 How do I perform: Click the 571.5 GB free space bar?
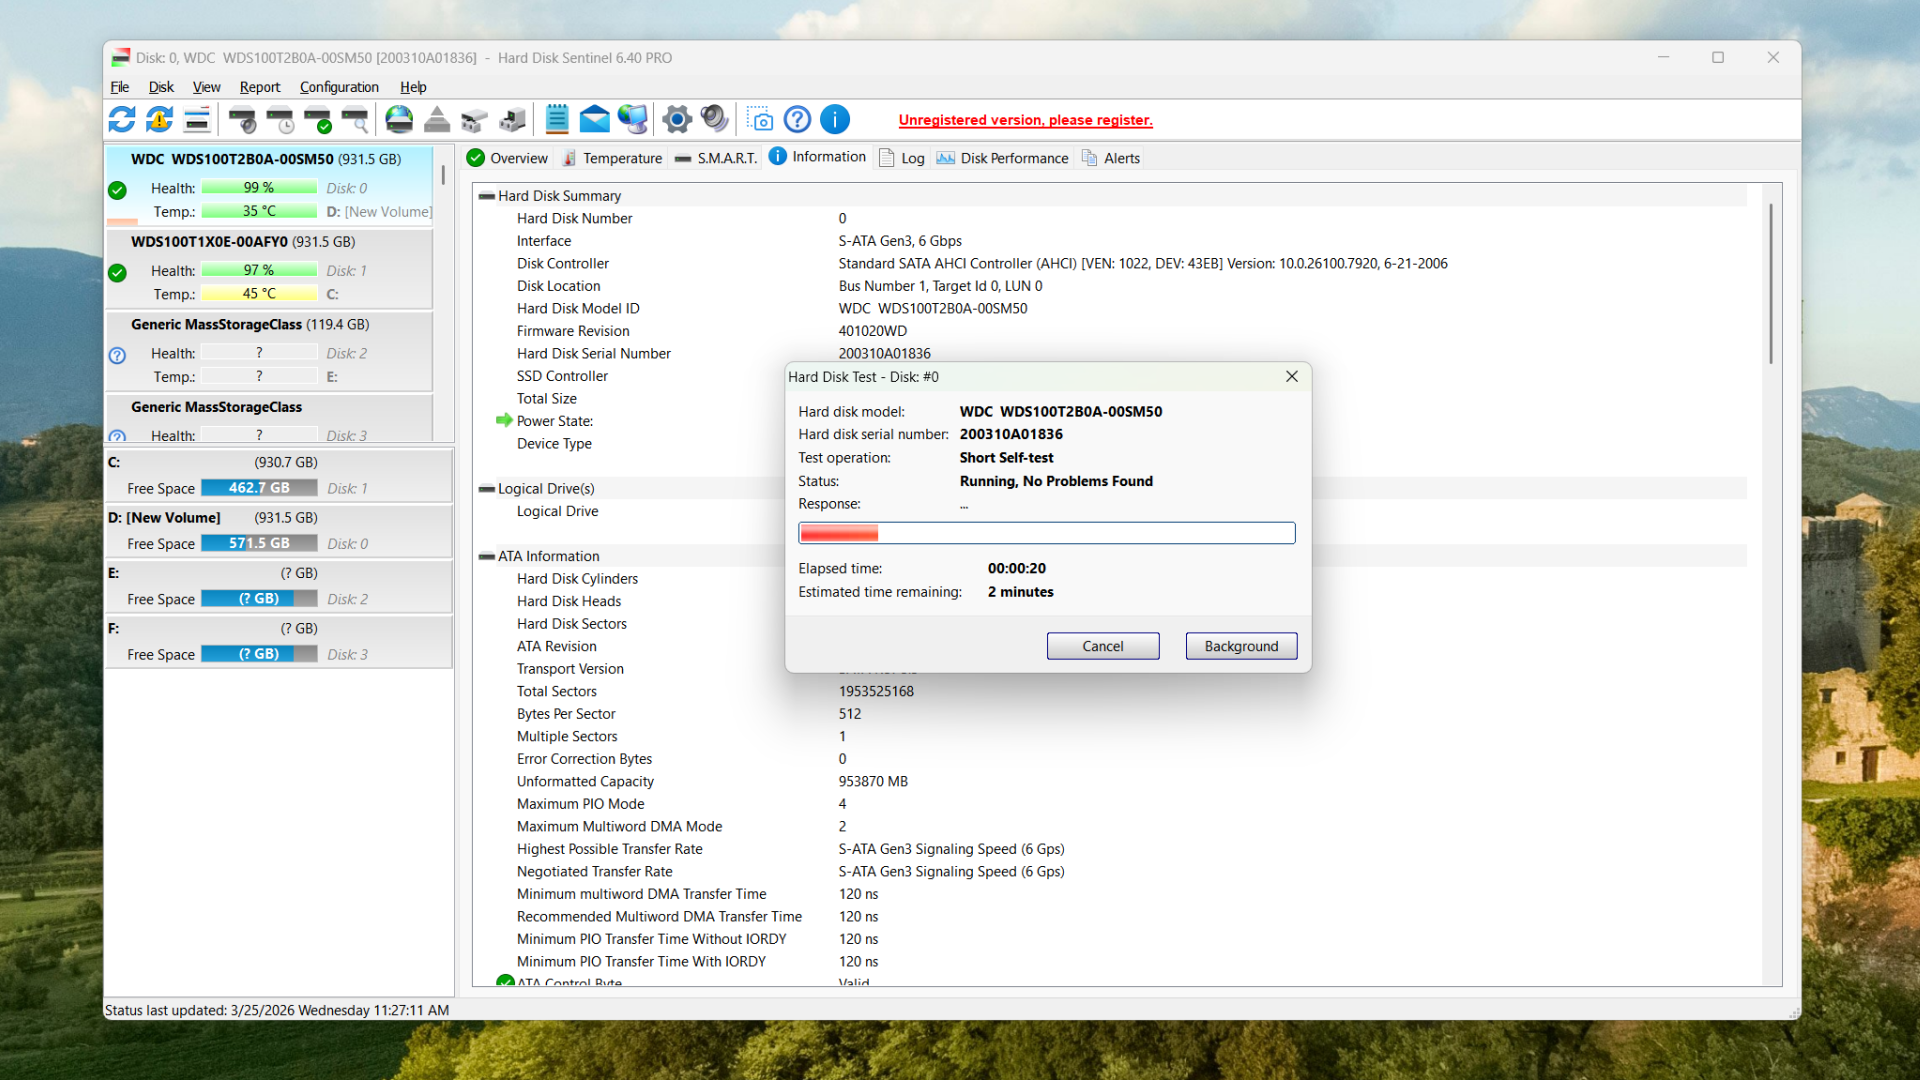tap(259, 543)
